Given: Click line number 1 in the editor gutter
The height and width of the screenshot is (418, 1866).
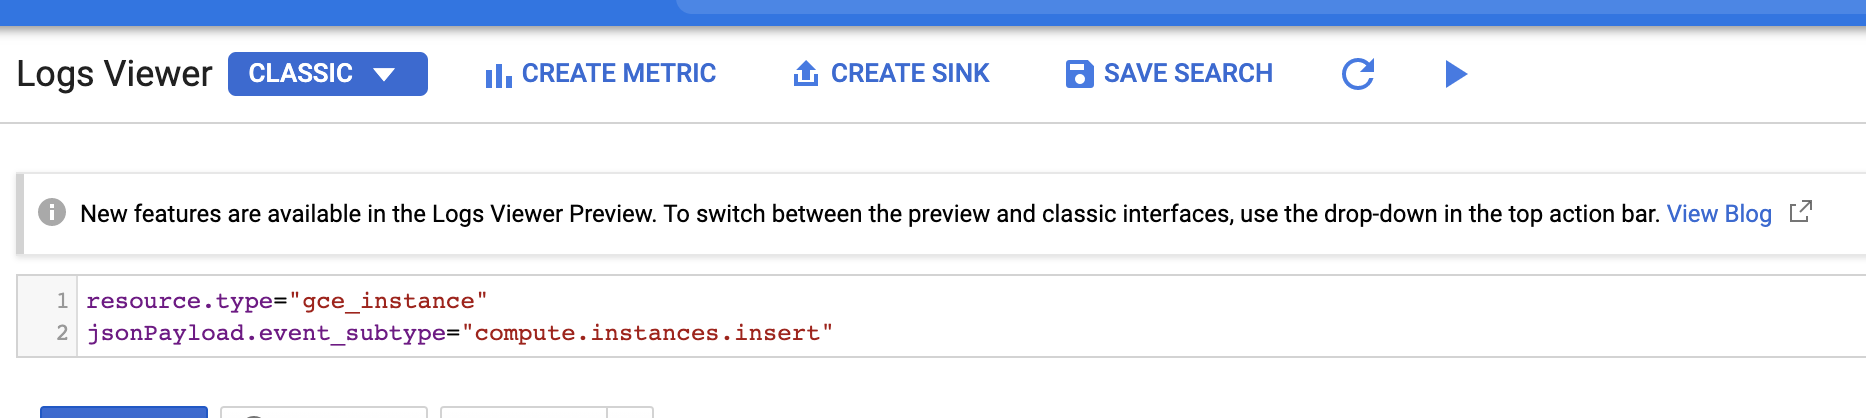Looking at the screenshot, I should coord(62,301).
